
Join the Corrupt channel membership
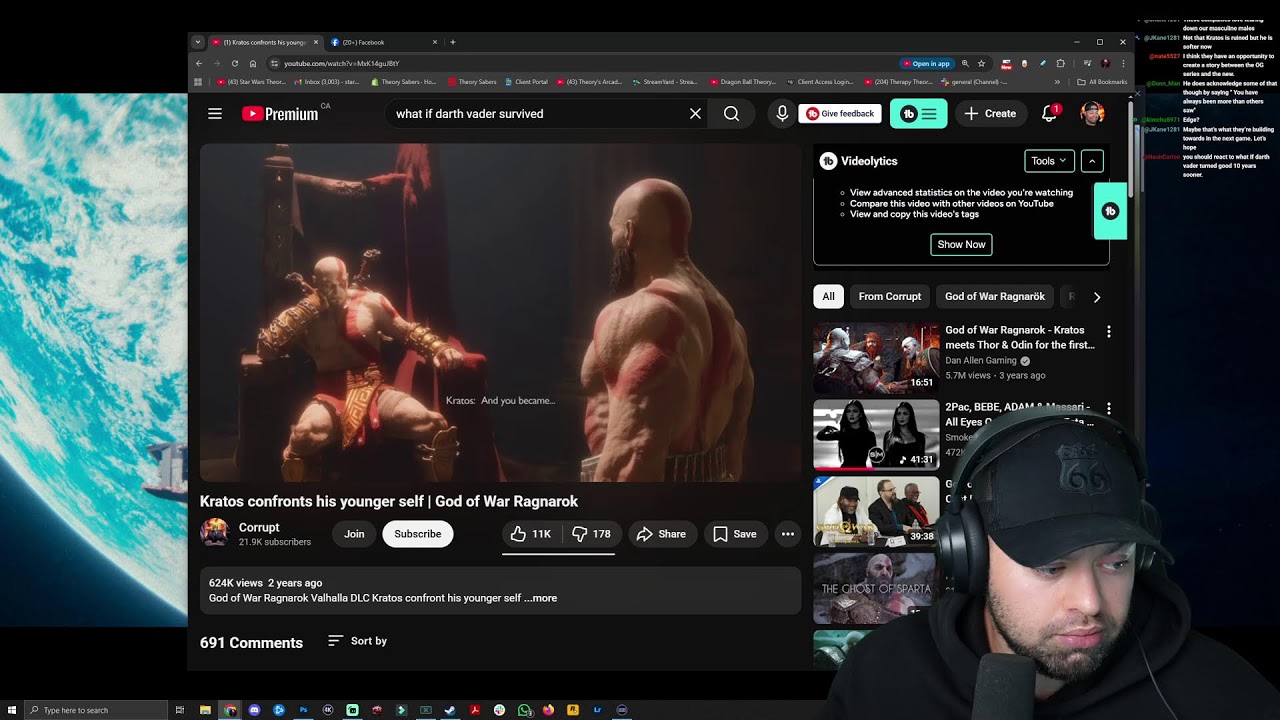tap(354, 534)
